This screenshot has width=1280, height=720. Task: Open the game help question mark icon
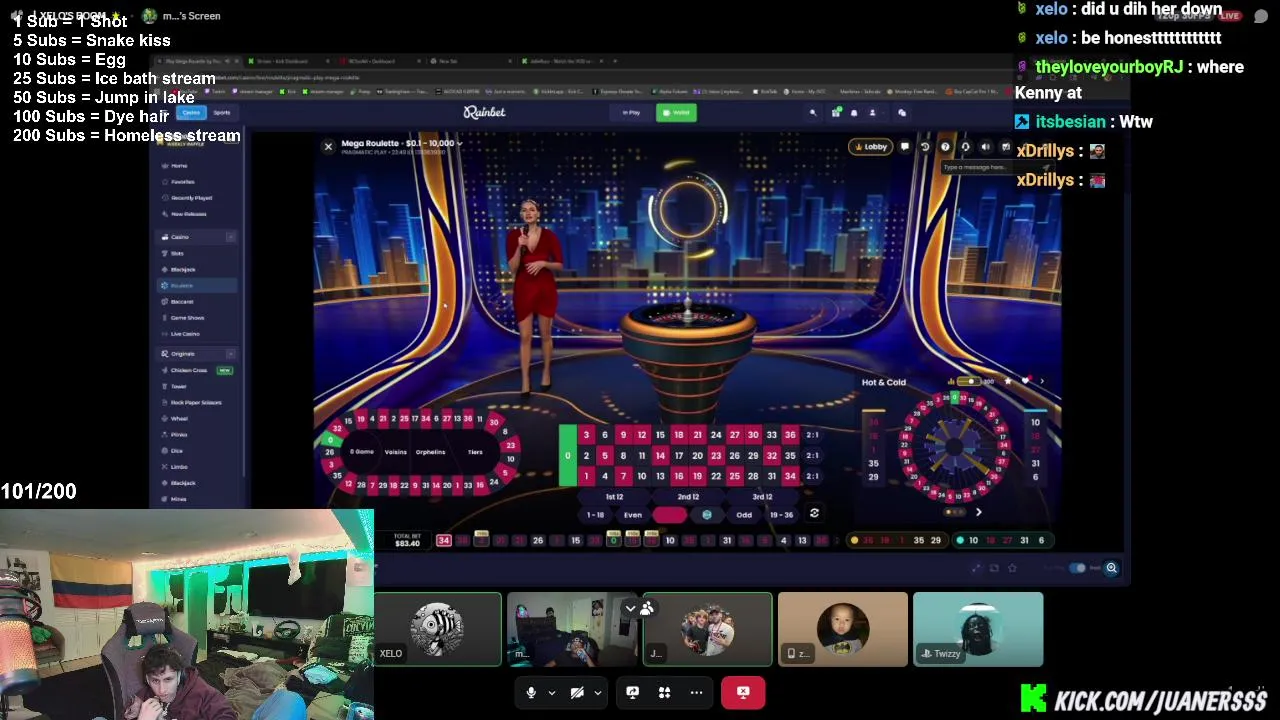click(x=945, y=147)
